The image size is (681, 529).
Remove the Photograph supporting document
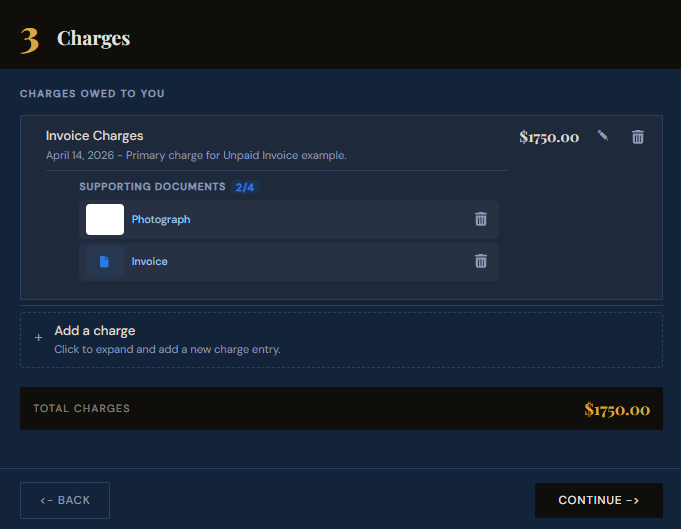click(x=481, y=219)
